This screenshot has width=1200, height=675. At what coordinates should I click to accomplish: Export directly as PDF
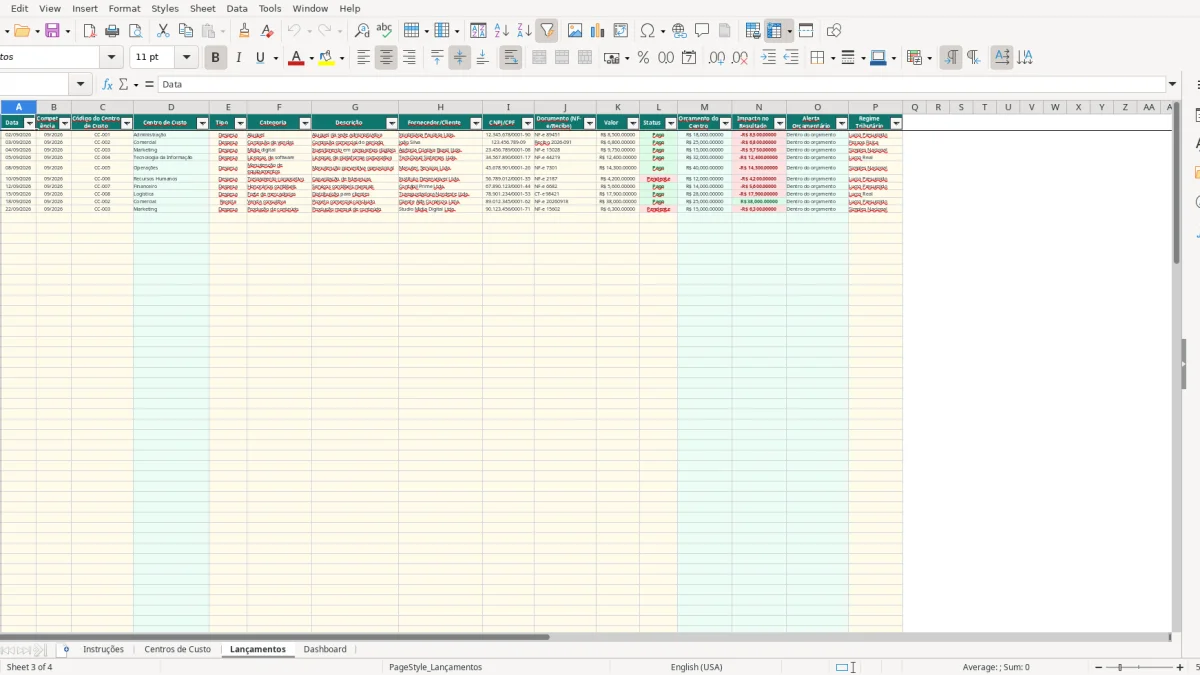tap(89, 31)
